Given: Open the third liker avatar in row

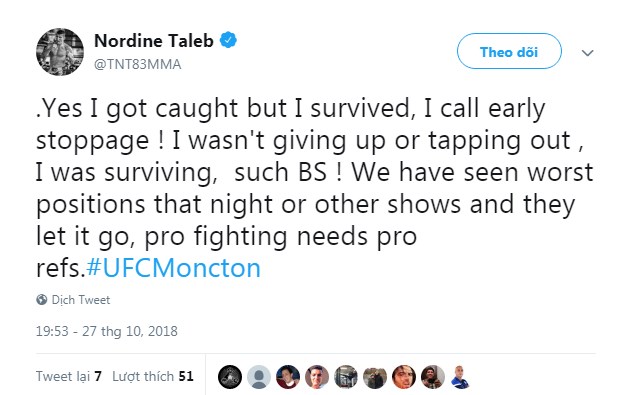Looking at the screenshot, I should pos(288,377).
